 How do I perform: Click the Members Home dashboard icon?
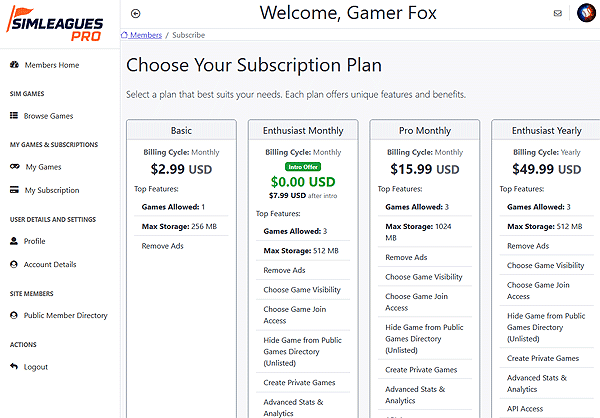click(14, 65)
